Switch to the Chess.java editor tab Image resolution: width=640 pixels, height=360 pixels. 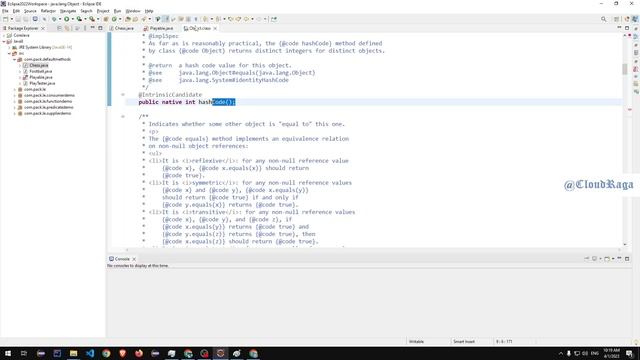coord(121,28)
